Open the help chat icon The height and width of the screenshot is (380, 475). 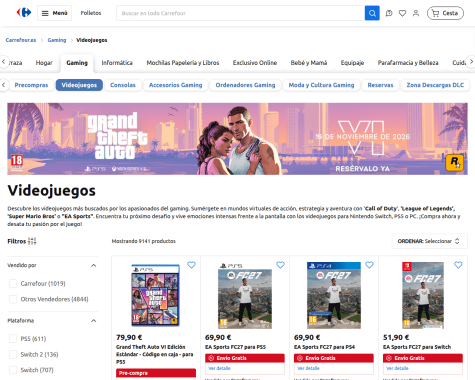pyautogui.click(x=389, y=13)
